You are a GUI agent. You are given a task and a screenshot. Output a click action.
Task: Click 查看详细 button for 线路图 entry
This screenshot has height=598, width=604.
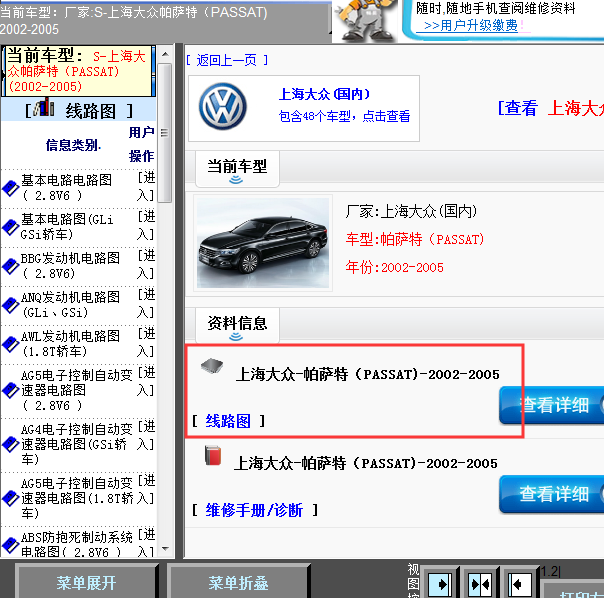552,405
